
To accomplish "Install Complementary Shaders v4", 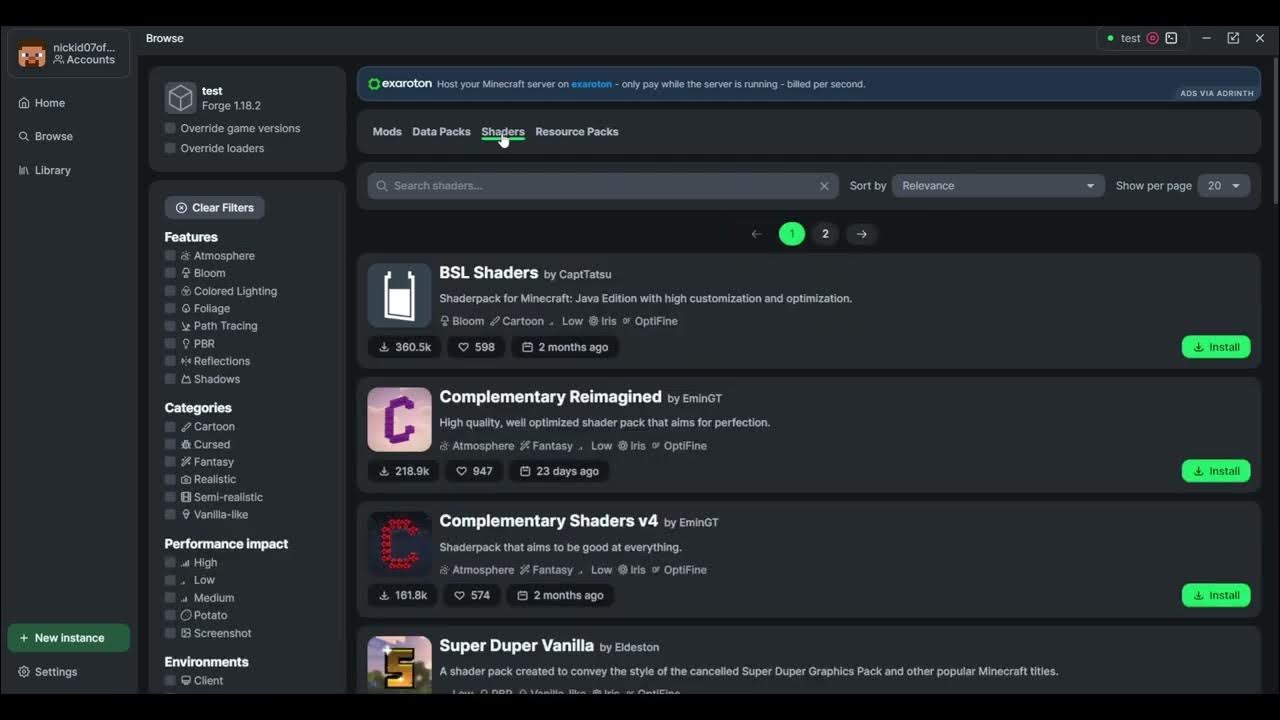I will pyautogui.click(x=1216, y=595).
